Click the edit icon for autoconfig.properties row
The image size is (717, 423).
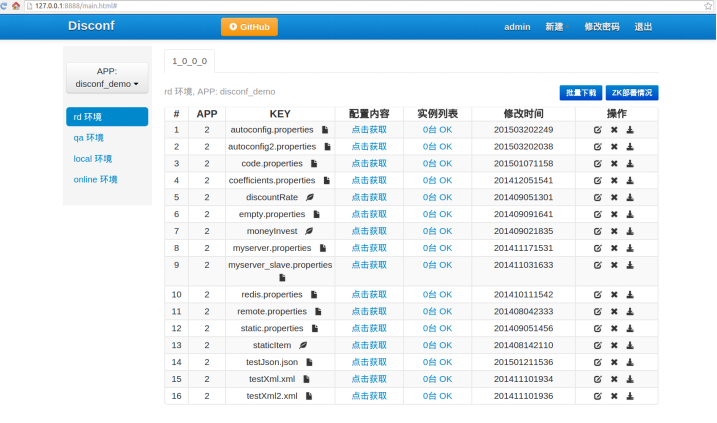click(597, 130)
